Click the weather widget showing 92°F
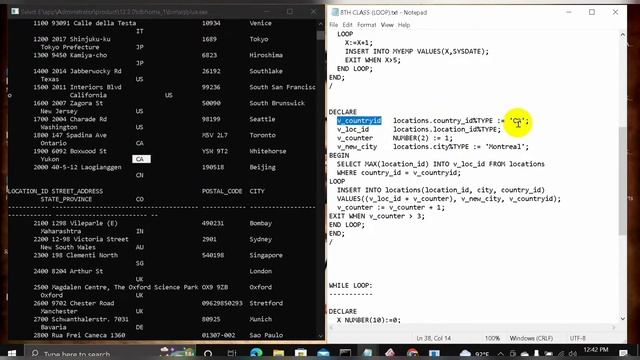 point(475,353)
